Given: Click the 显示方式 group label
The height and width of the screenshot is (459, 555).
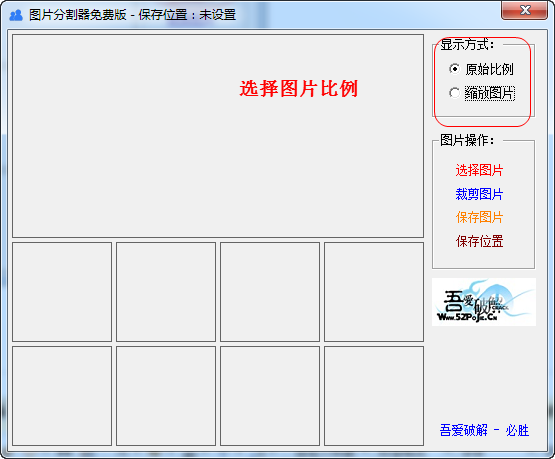Looking at the screenshot, I should click(467, 45).
